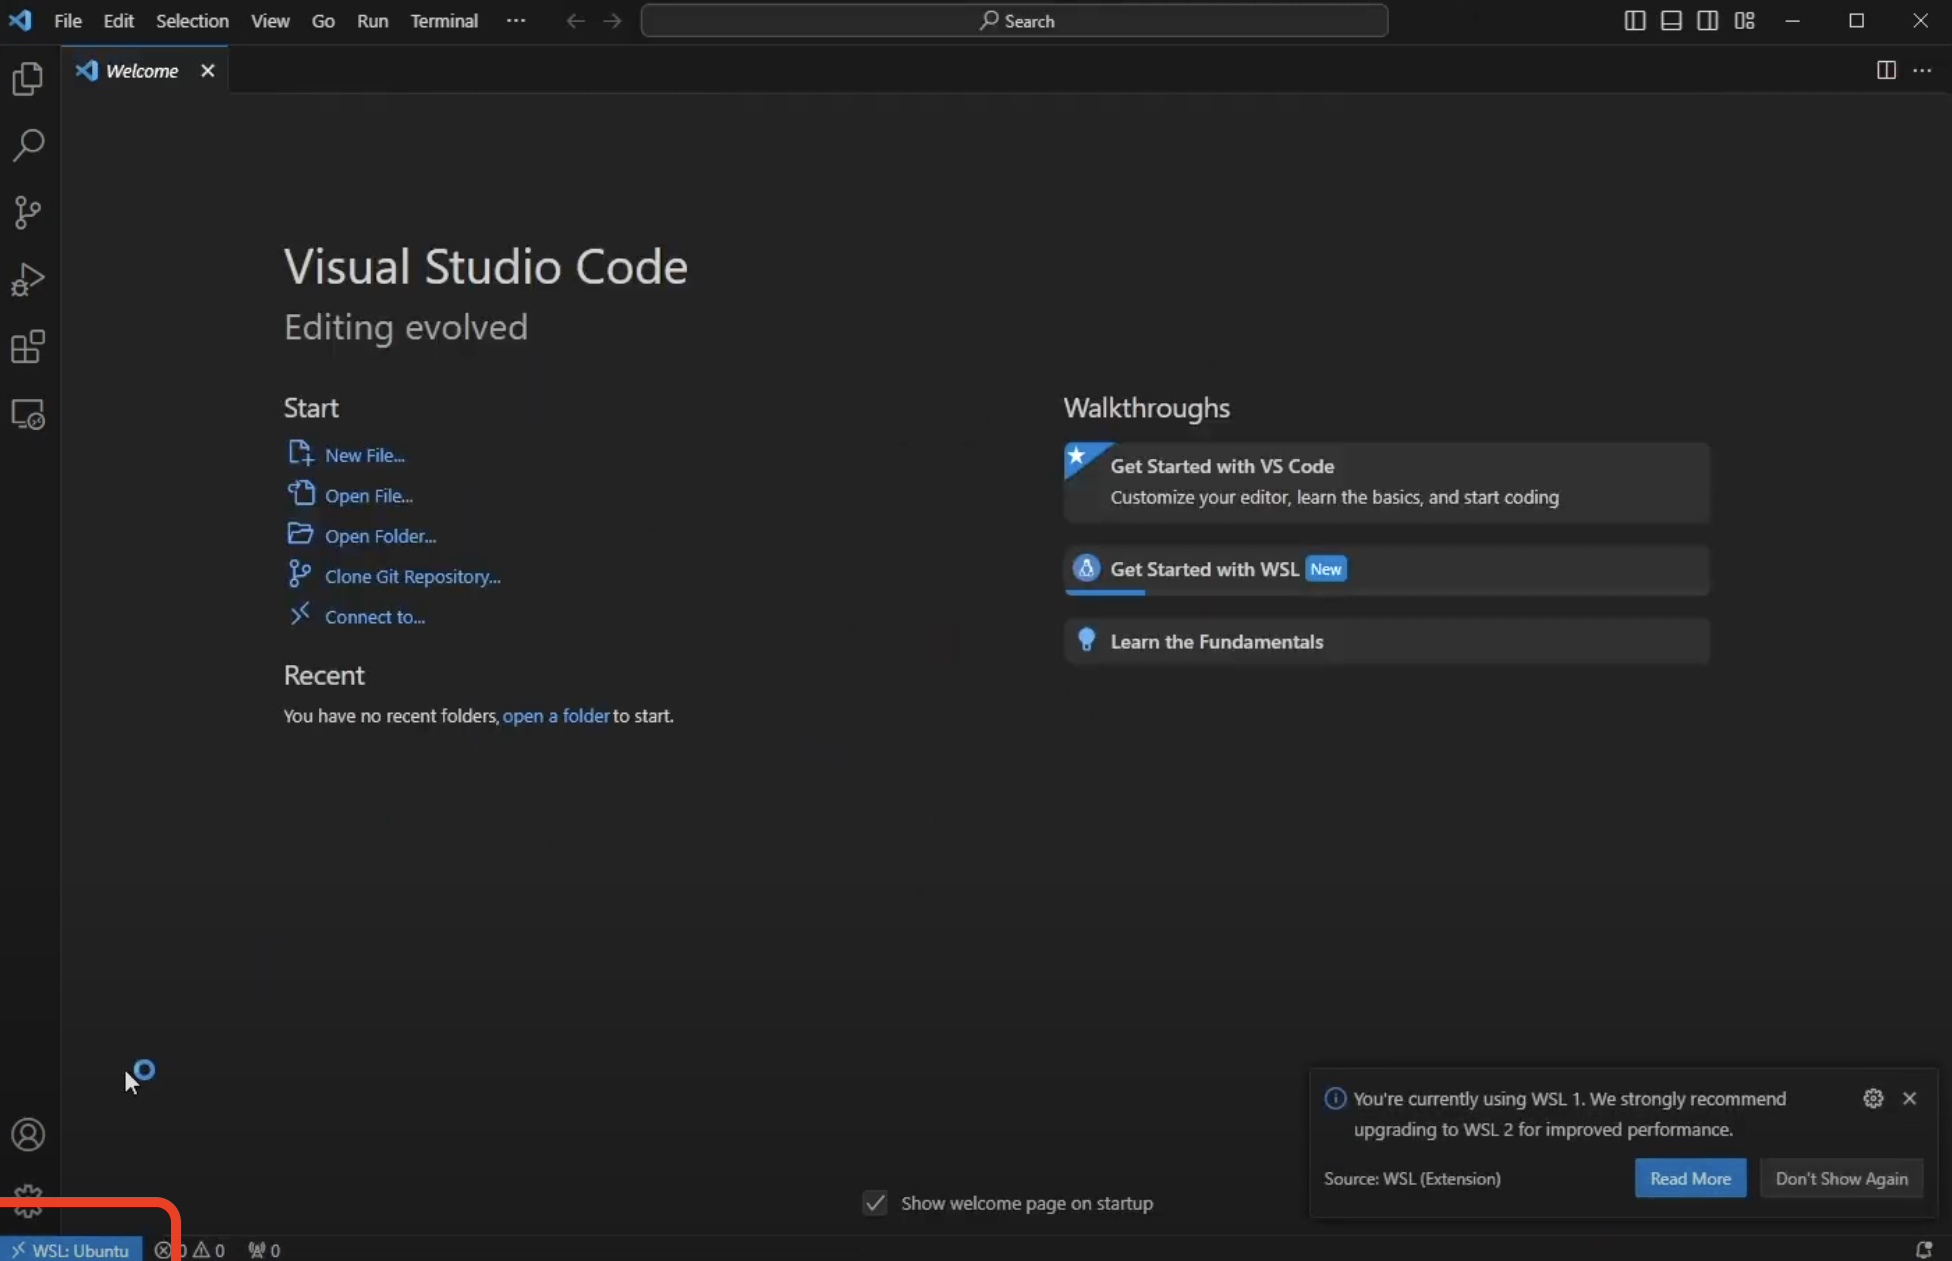Click Clone Git Repository... link

coord(412,577)
